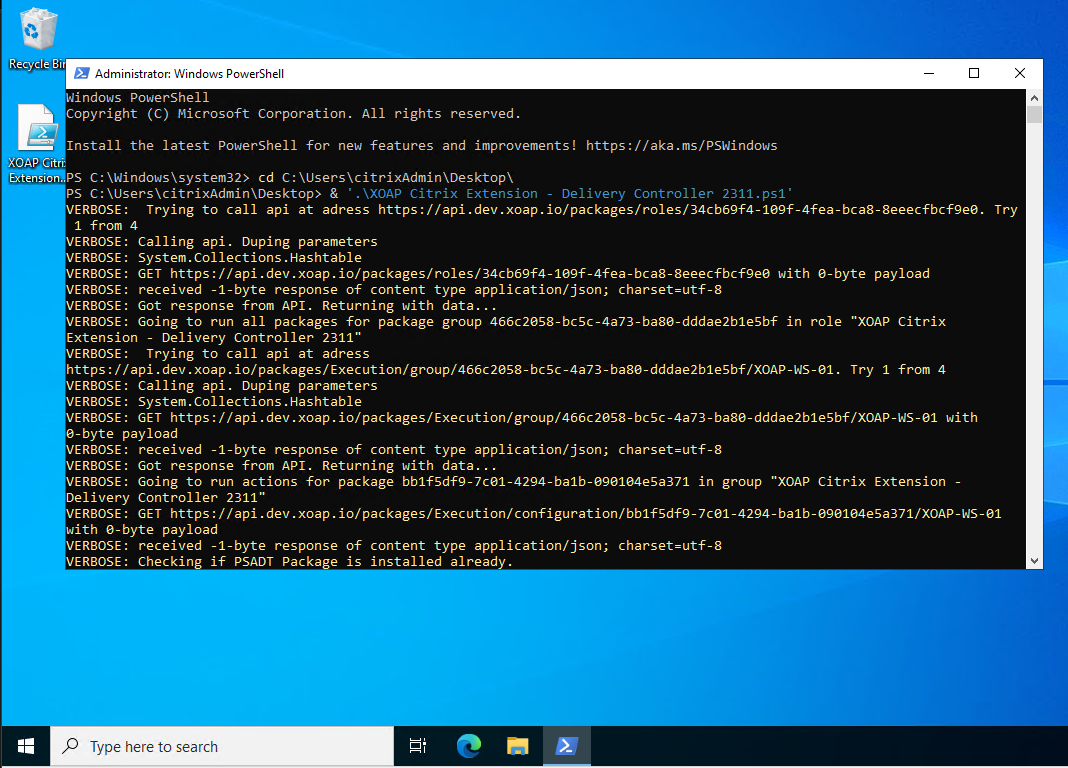Click the Start menu button

pos(25,746)
